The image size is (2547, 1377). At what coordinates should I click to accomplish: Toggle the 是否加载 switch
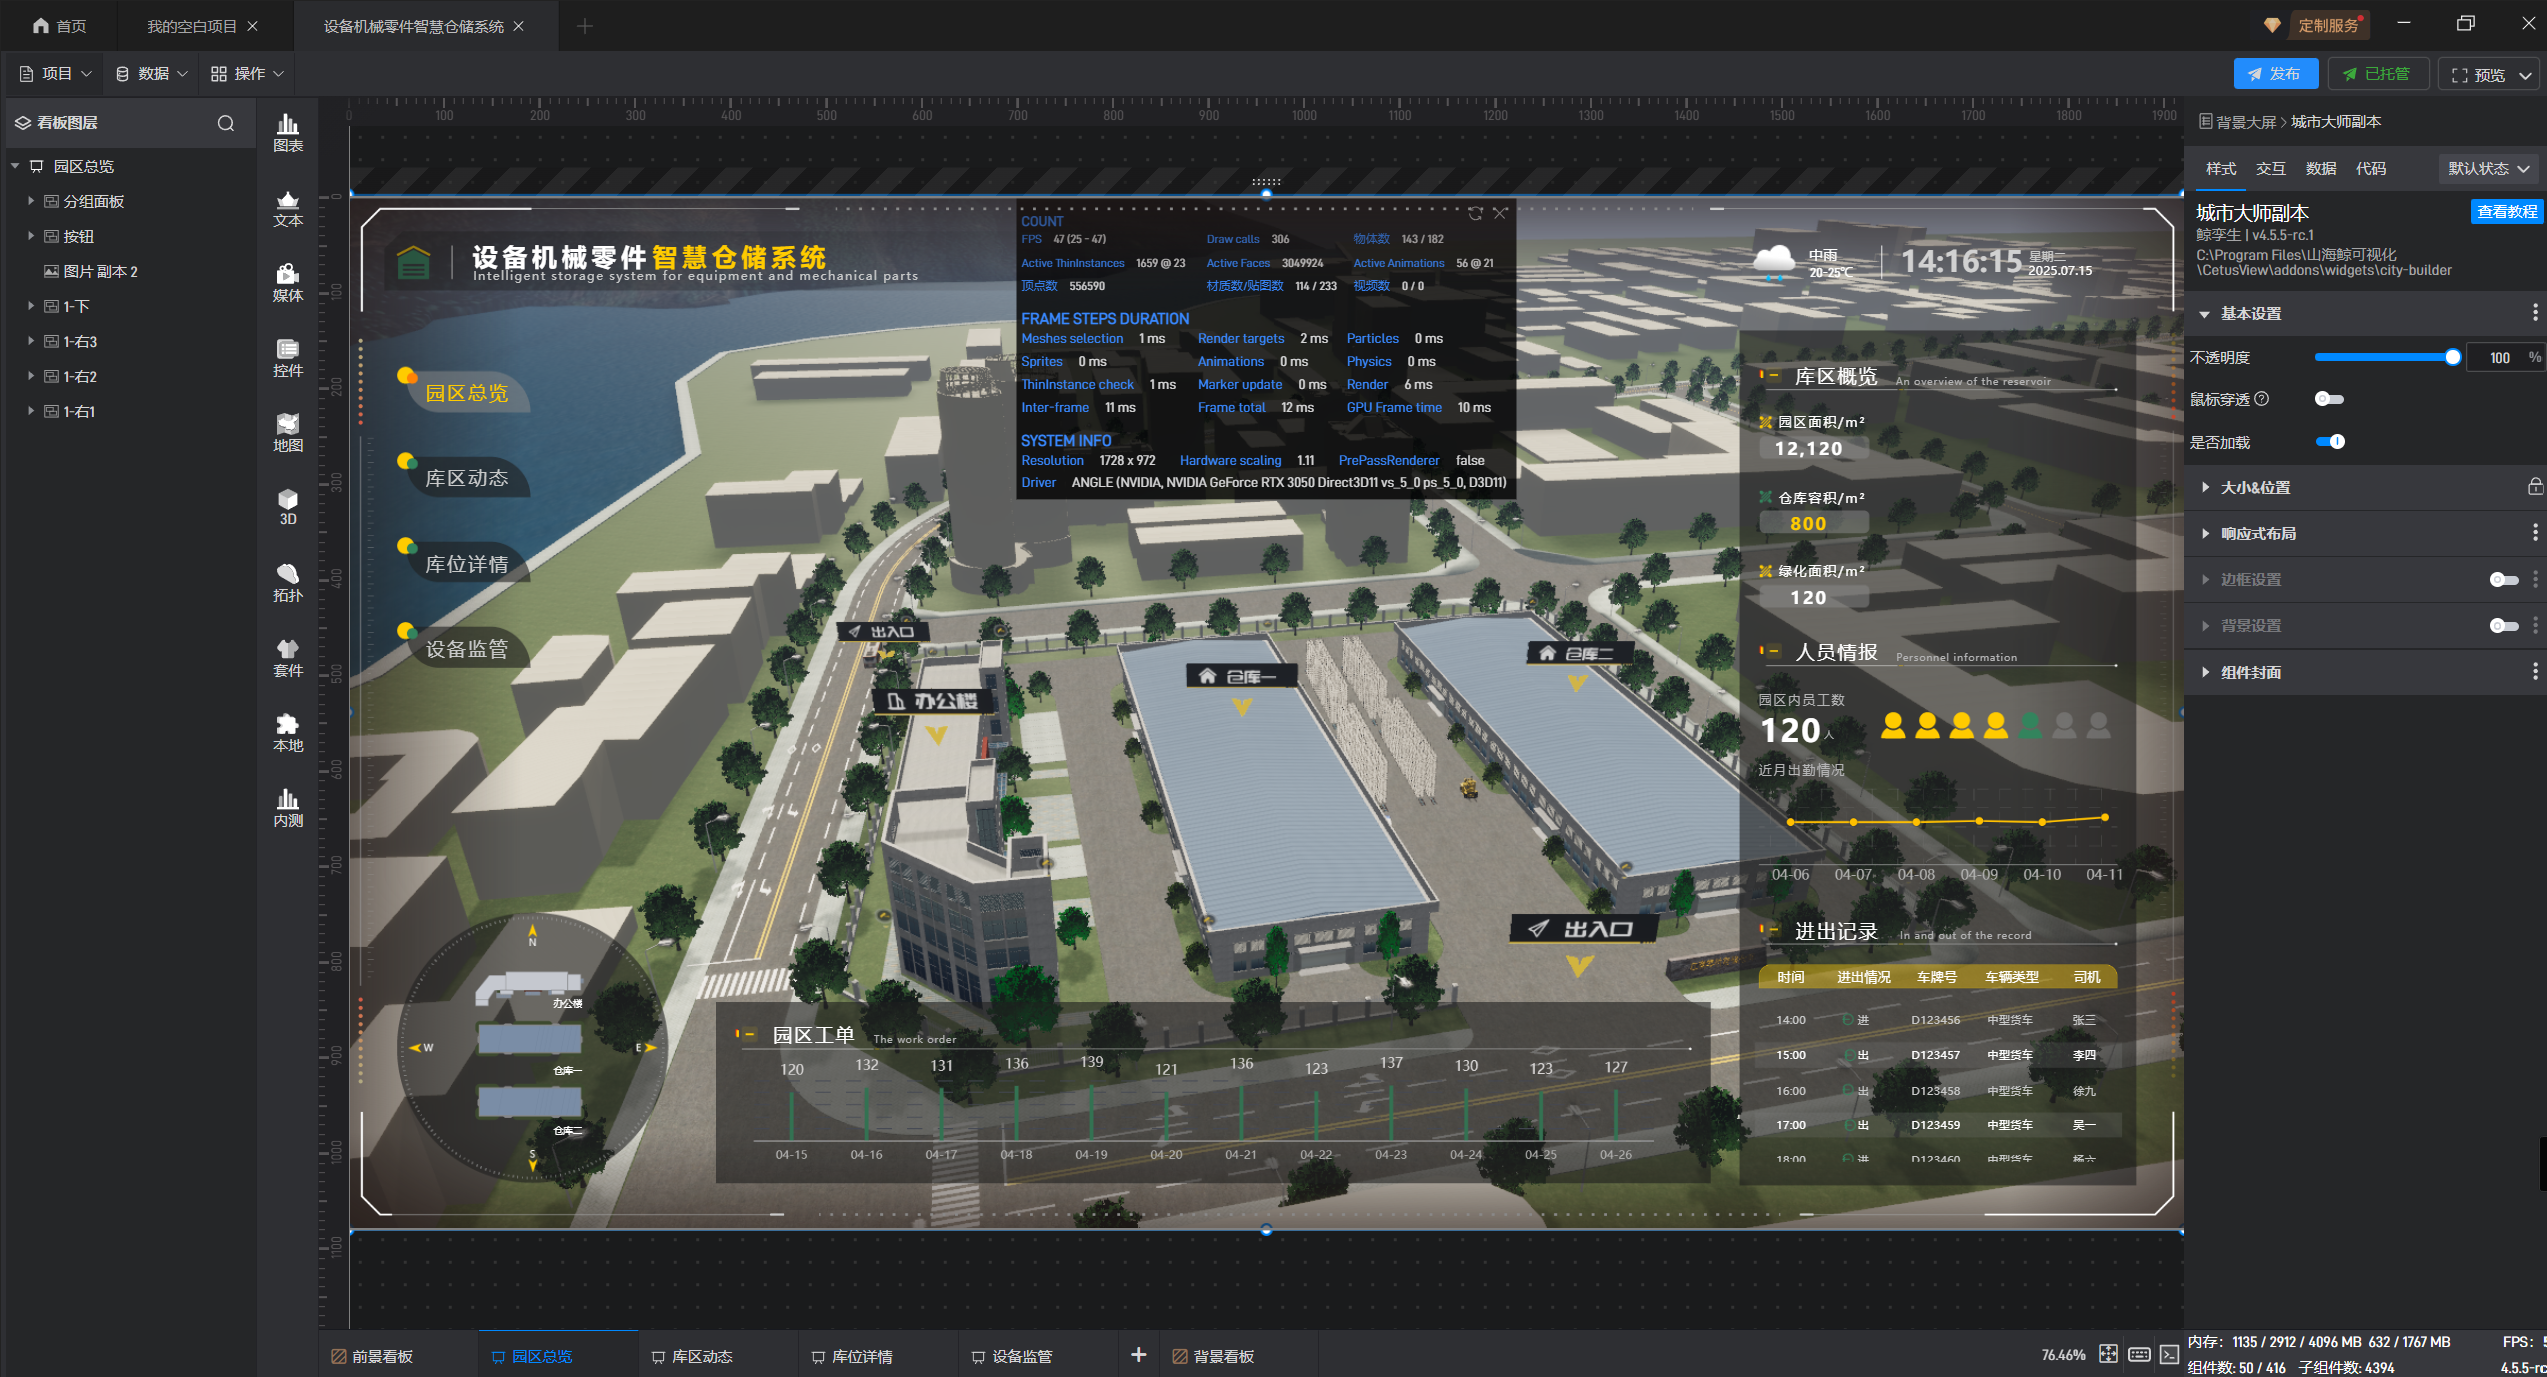(2330, 441)
